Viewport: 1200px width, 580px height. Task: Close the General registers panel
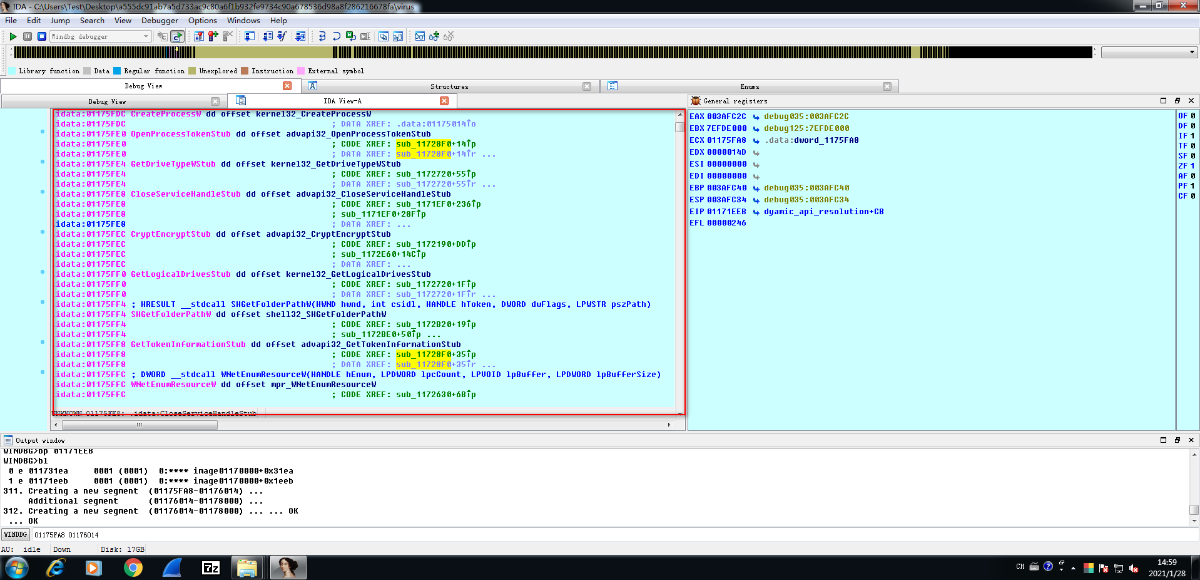pos(1191,101)
